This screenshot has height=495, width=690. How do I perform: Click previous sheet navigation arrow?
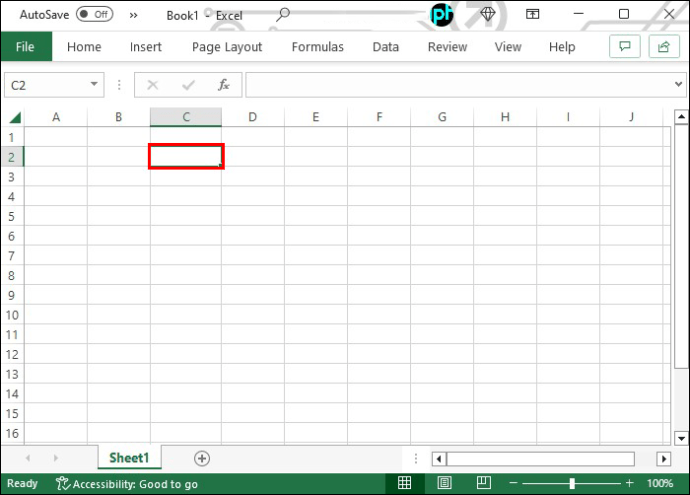click(x=28, y=458)
